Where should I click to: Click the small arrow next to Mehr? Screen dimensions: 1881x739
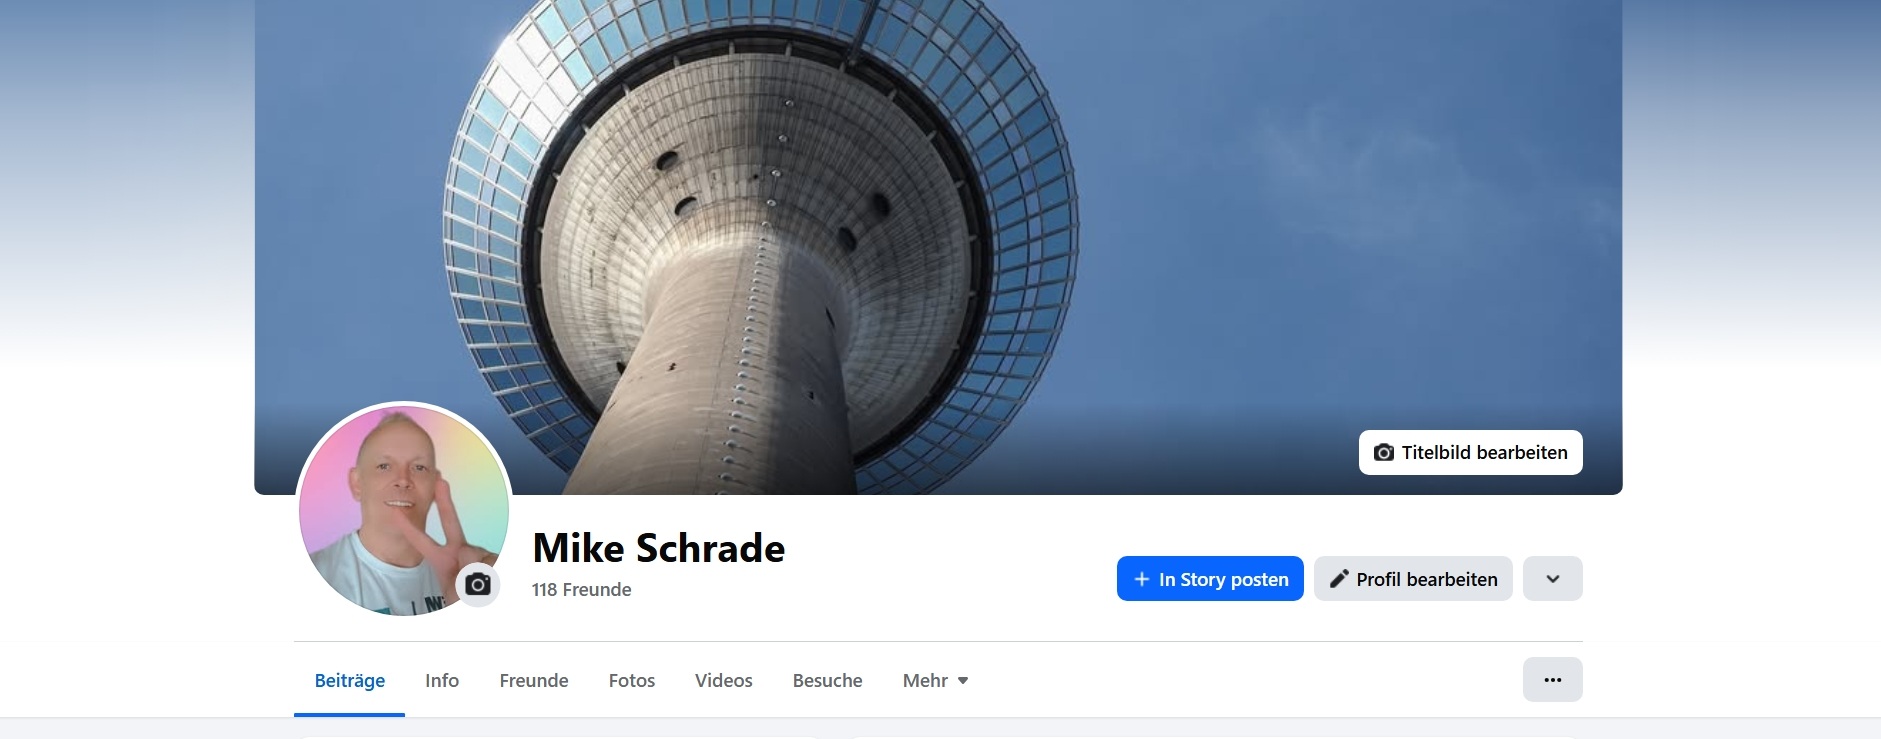(963, 681)
